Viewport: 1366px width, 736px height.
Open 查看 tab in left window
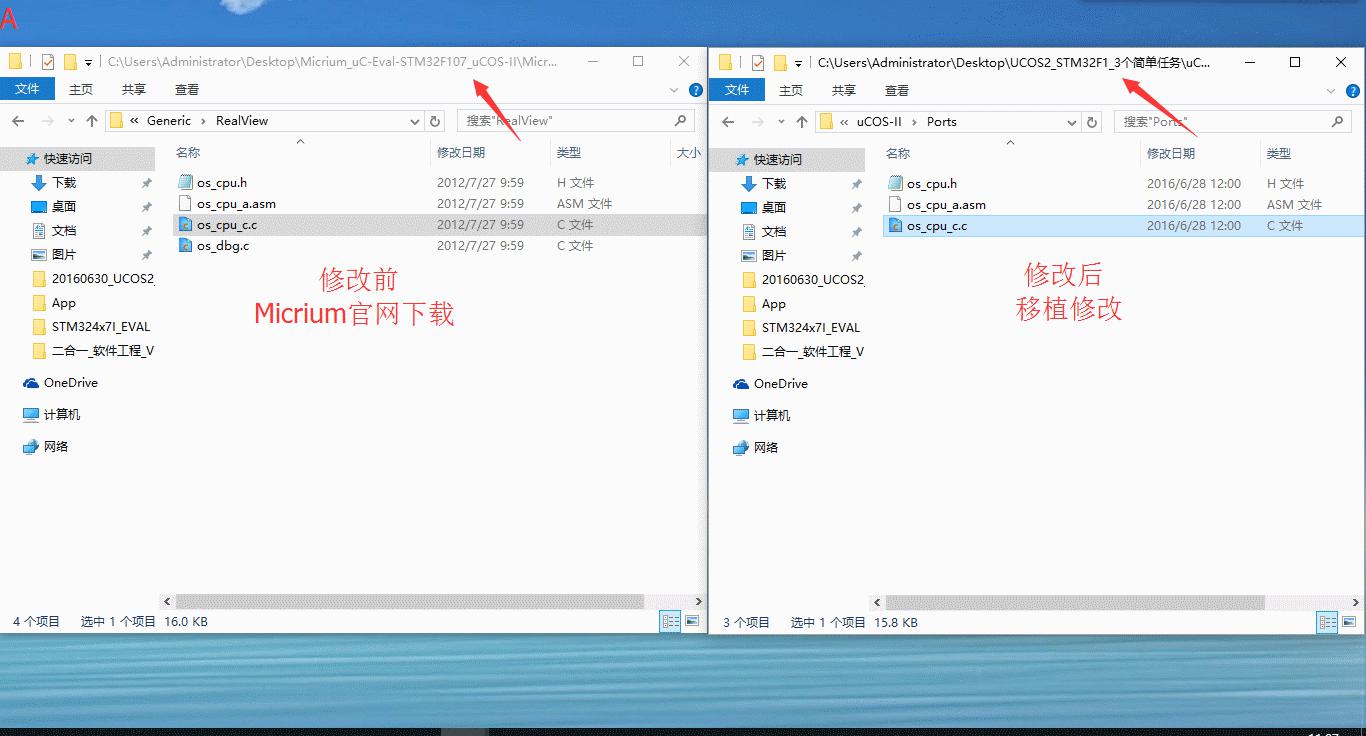click(187, 89)
